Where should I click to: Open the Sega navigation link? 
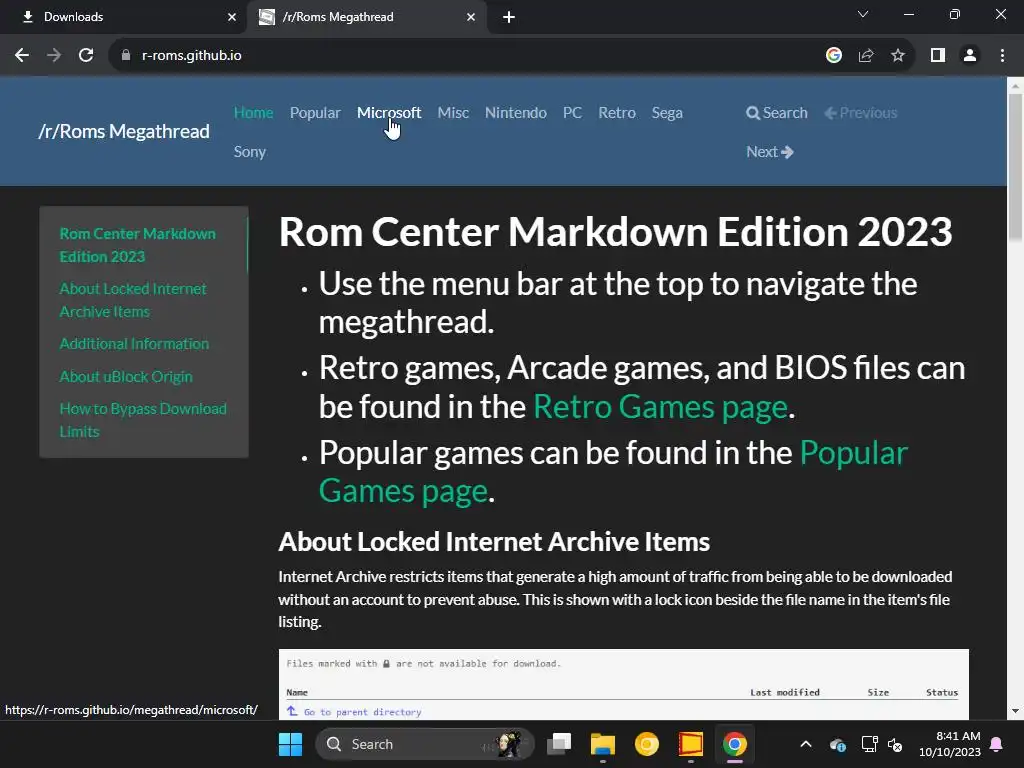tap(667, 112)
